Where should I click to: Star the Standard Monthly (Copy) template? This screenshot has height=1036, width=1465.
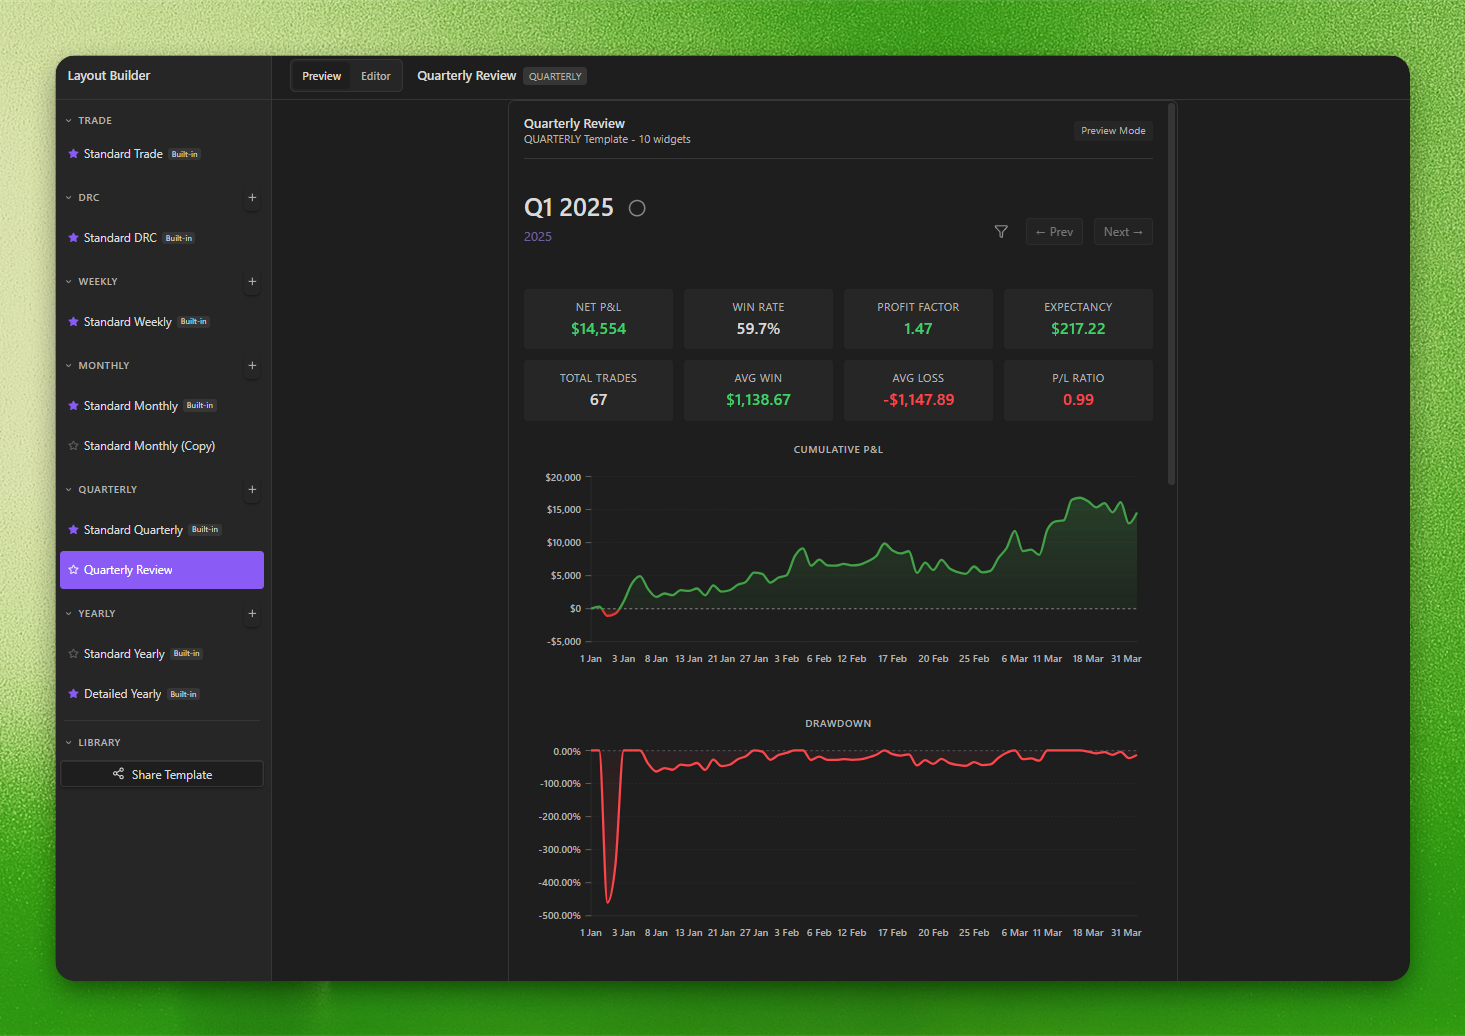point(73,446)
